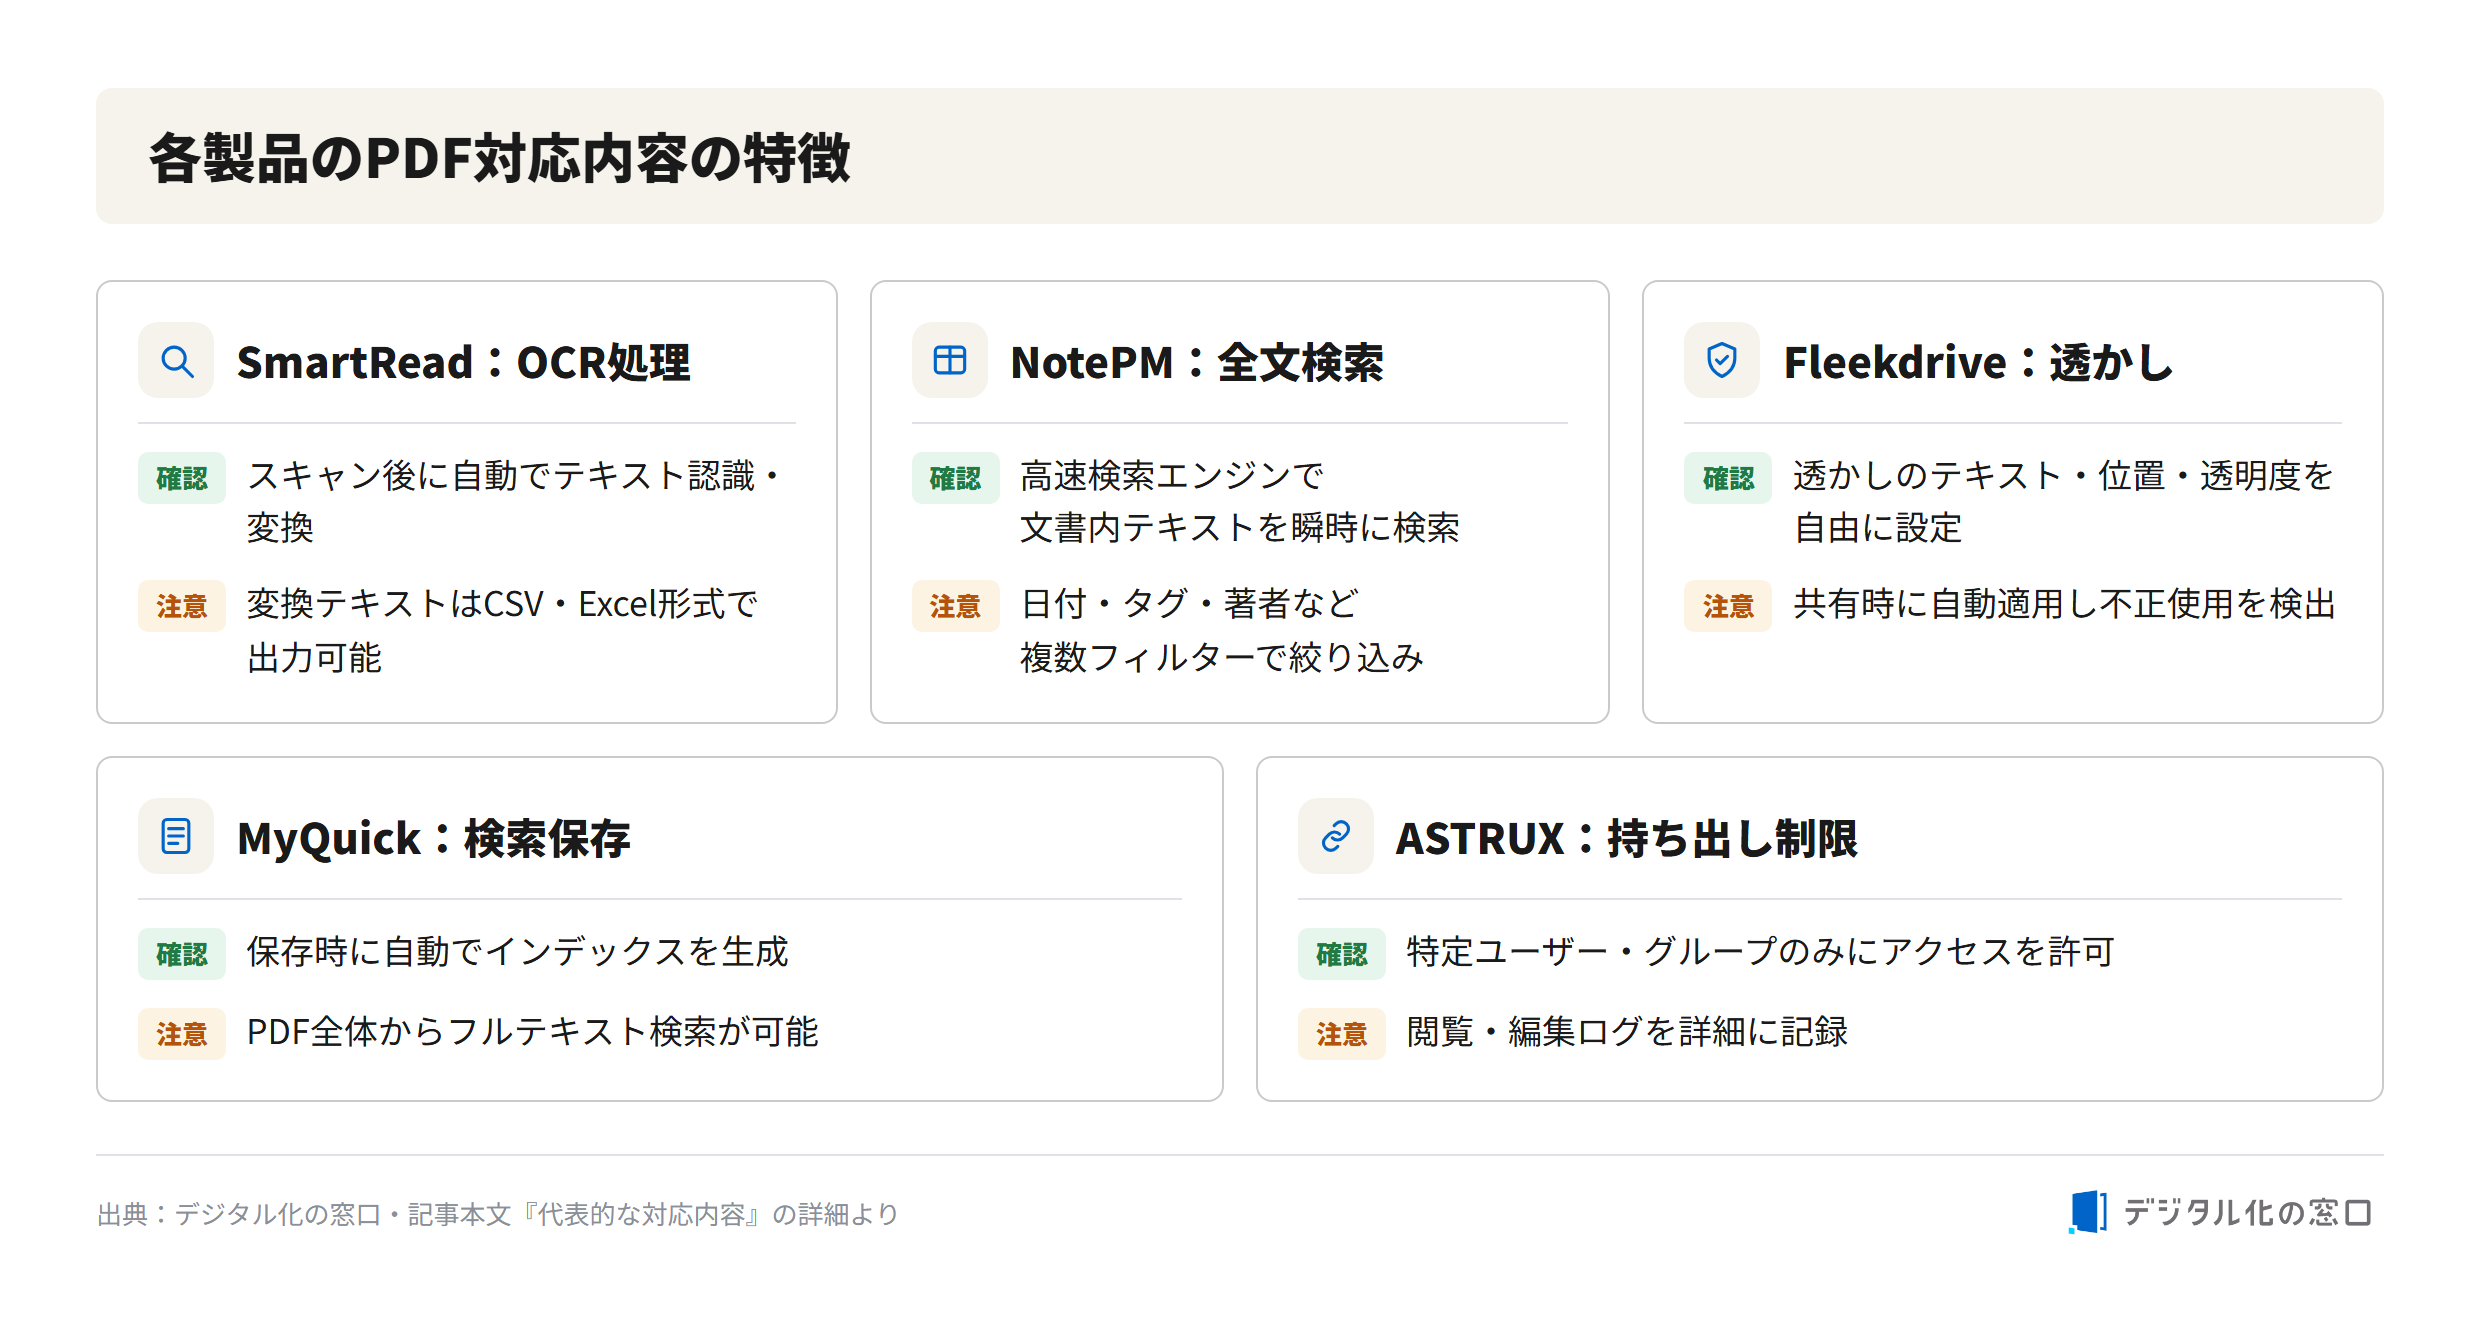
Task: Click the ASTRUX card's green 確認 badge
Action: [x=1341, y=954]
